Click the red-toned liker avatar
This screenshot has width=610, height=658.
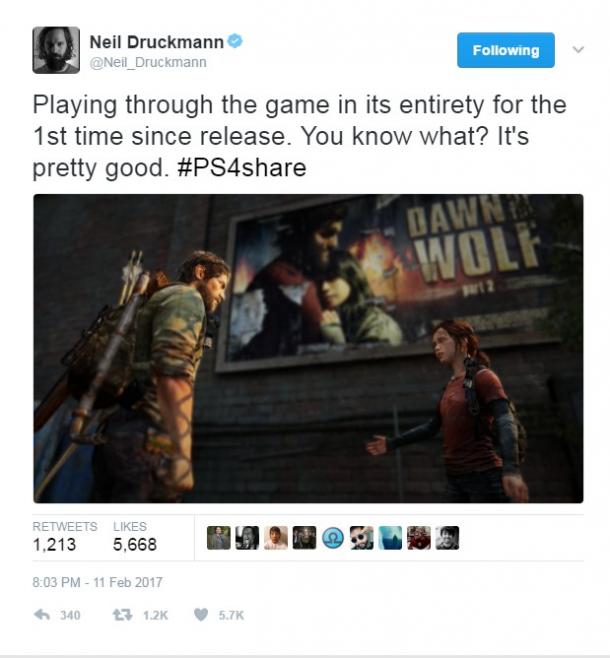[x=419, y=538]
